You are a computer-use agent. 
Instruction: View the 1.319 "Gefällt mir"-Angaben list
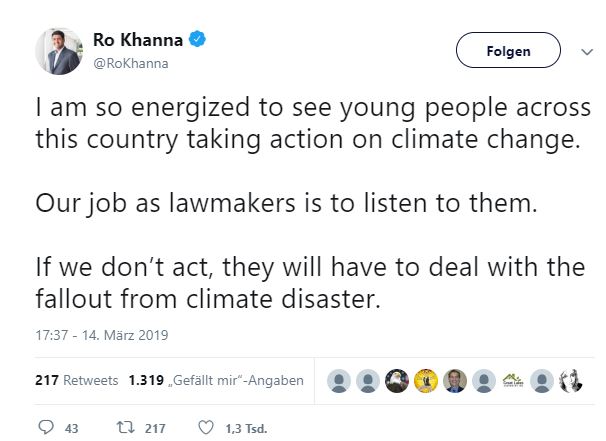click(216, 381)
